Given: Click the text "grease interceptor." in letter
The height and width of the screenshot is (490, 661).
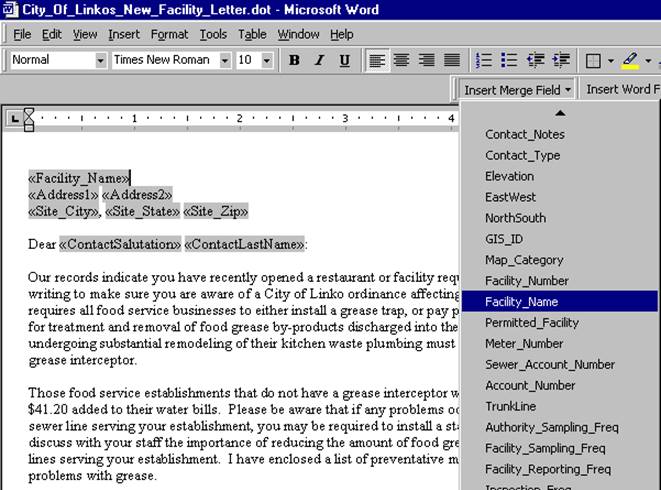Looking at the screenshot, I should (83, 360).
